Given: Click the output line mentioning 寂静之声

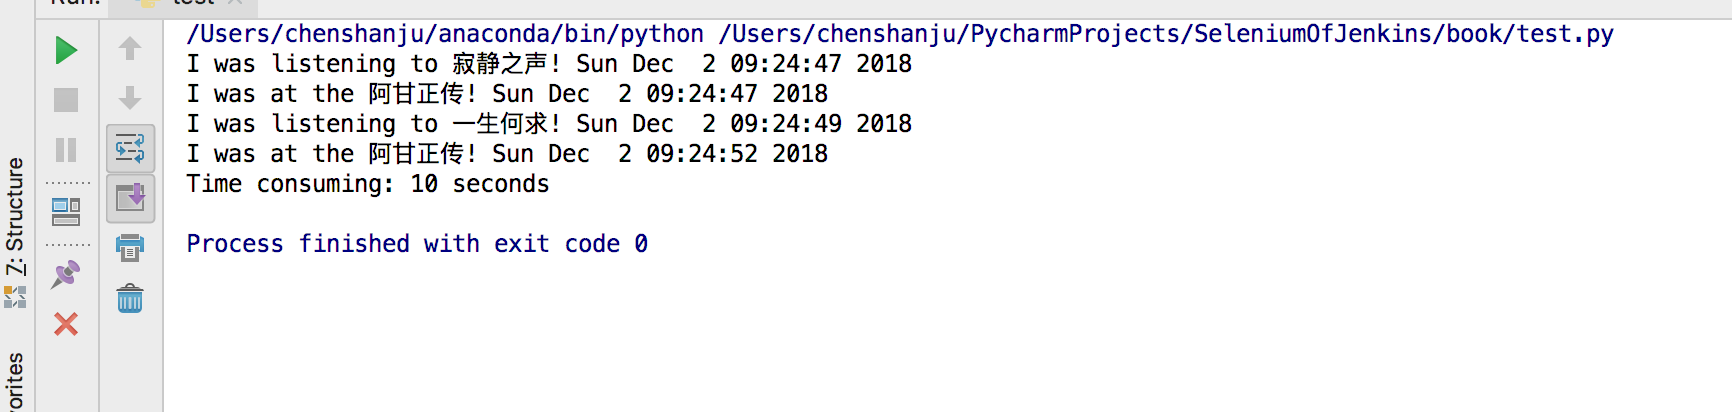Looking at the screenshot, I should 549,64.
